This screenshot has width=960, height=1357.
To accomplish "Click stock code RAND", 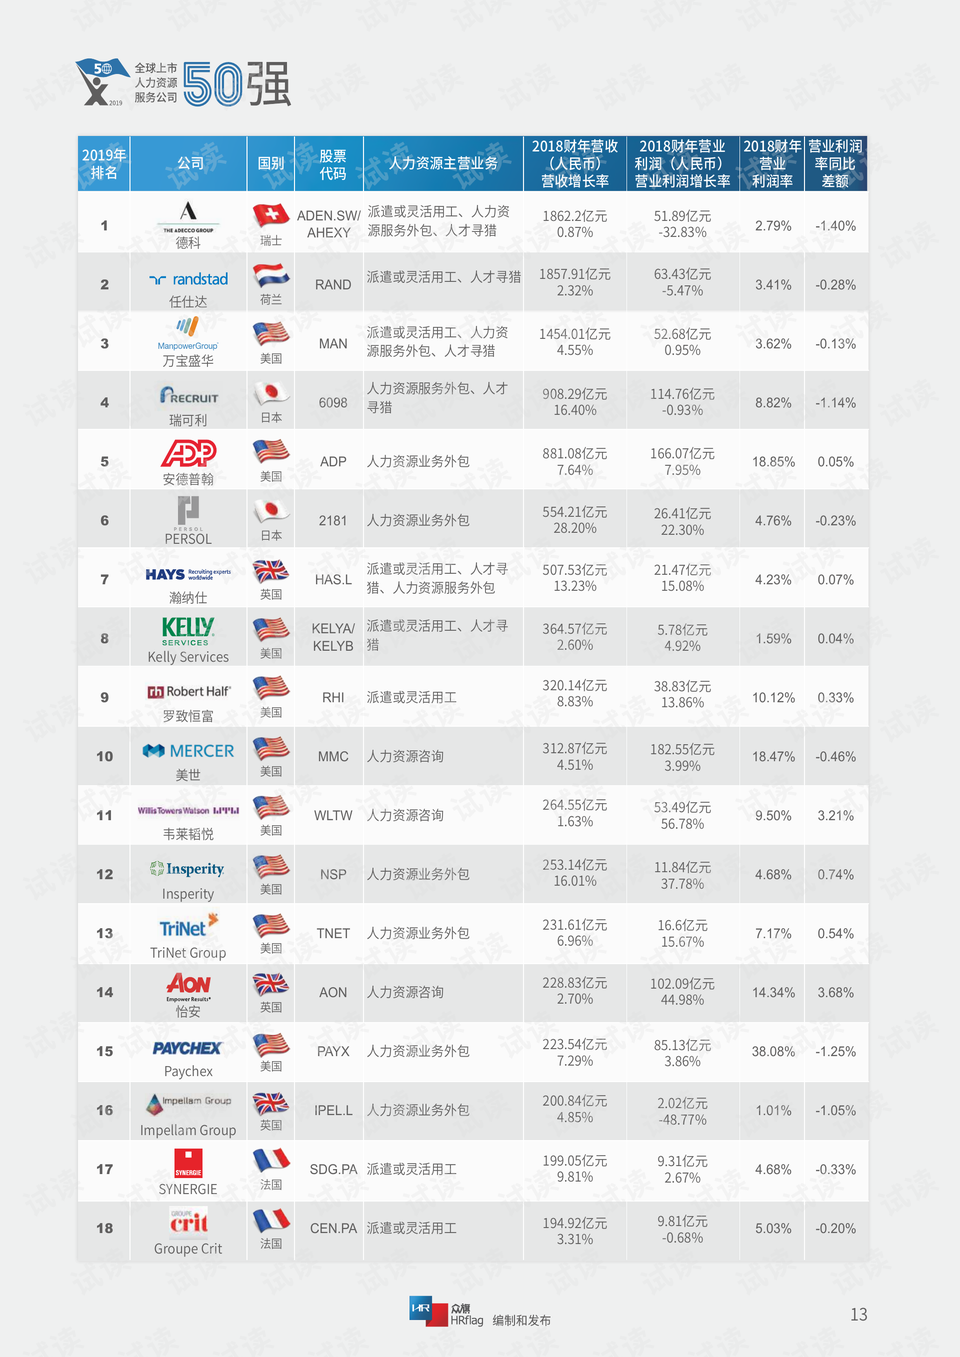I will coord(333,285).
